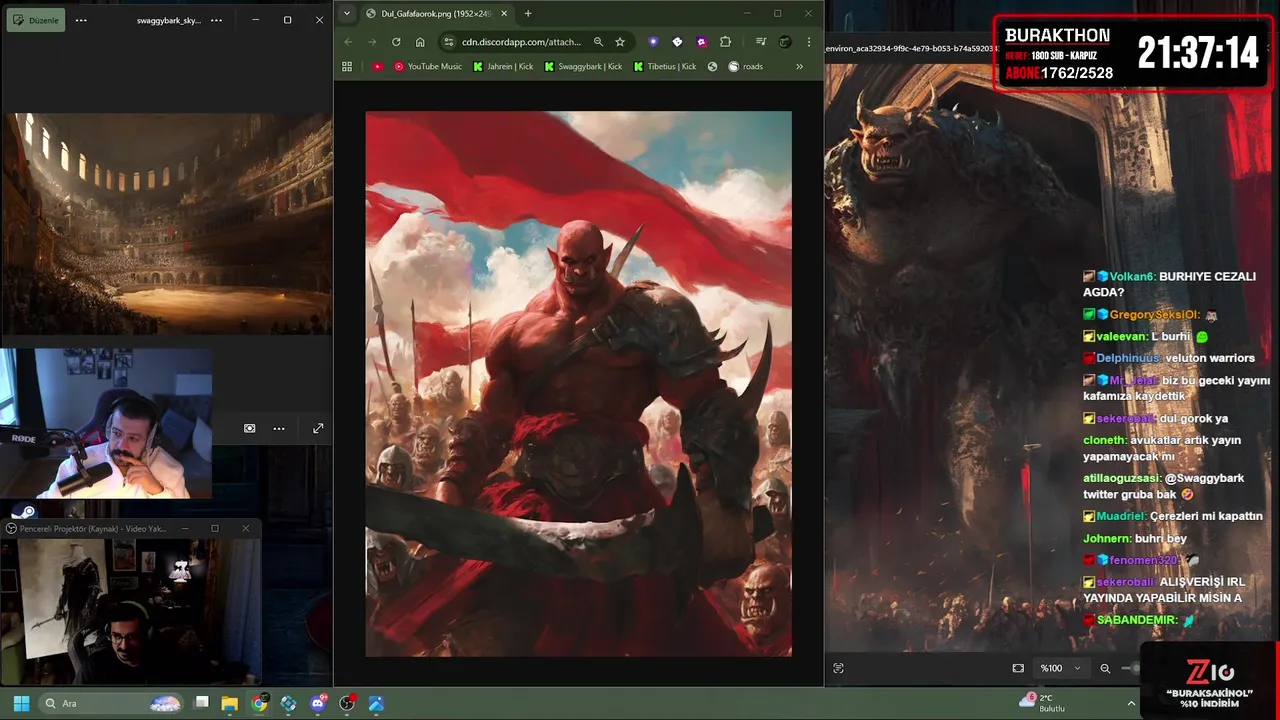Go forward in Chrome history
This screenshot has height=720, width=1280.
tap(372, 42)
